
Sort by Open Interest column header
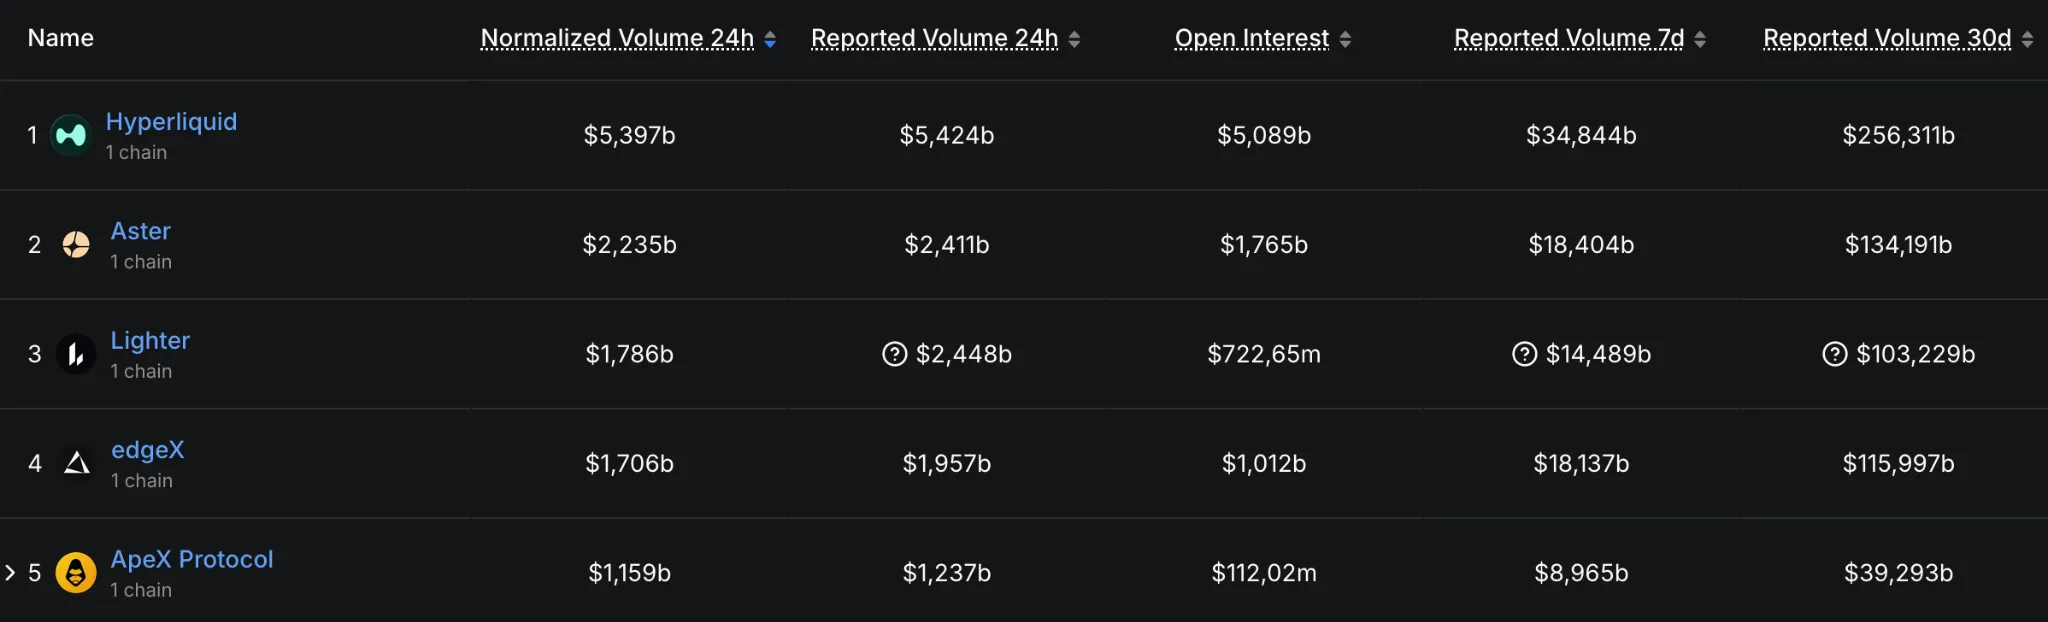[1251, 38]
